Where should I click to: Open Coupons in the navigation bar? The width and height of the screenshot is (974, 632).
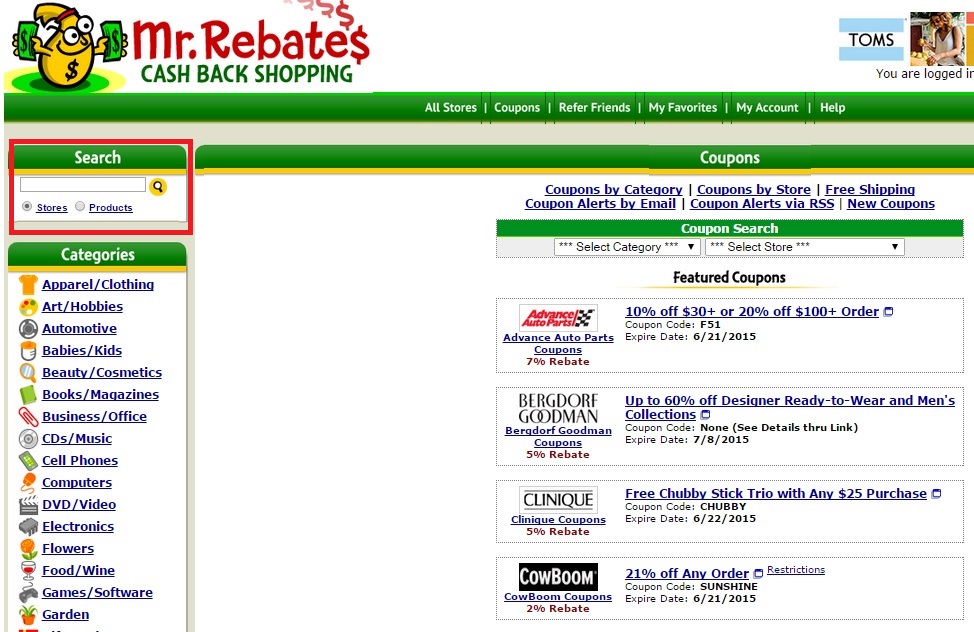coord(517,108)
